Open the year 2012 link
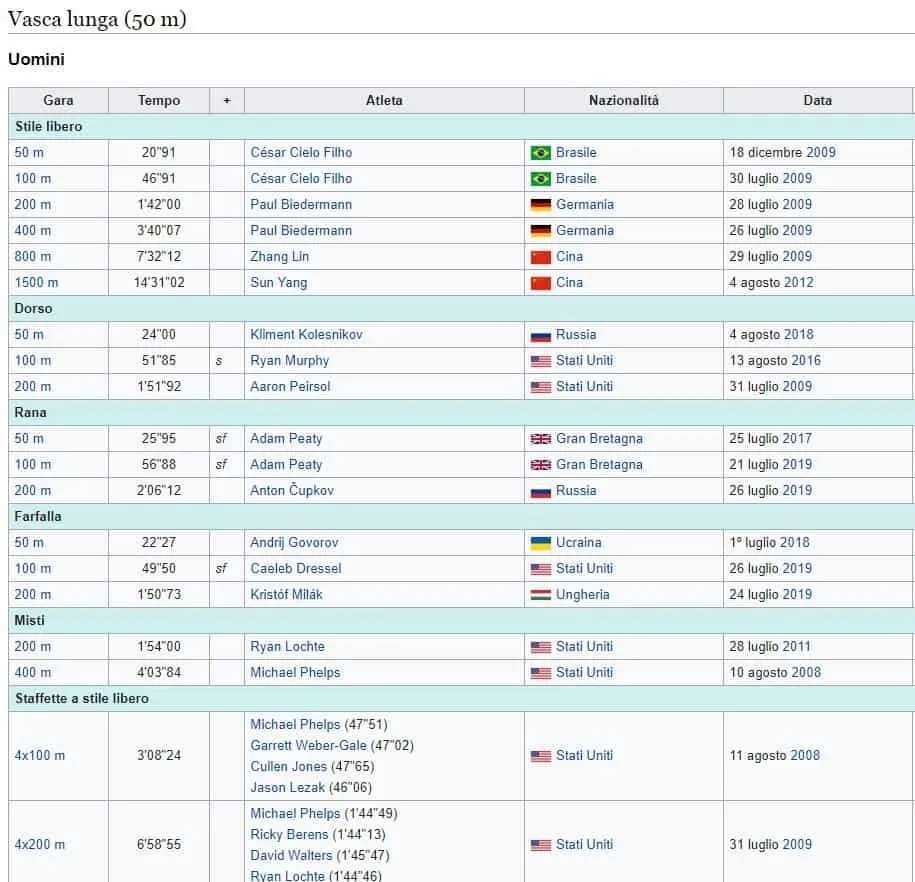The image size is (915, 882). click(x=798, y=282)
